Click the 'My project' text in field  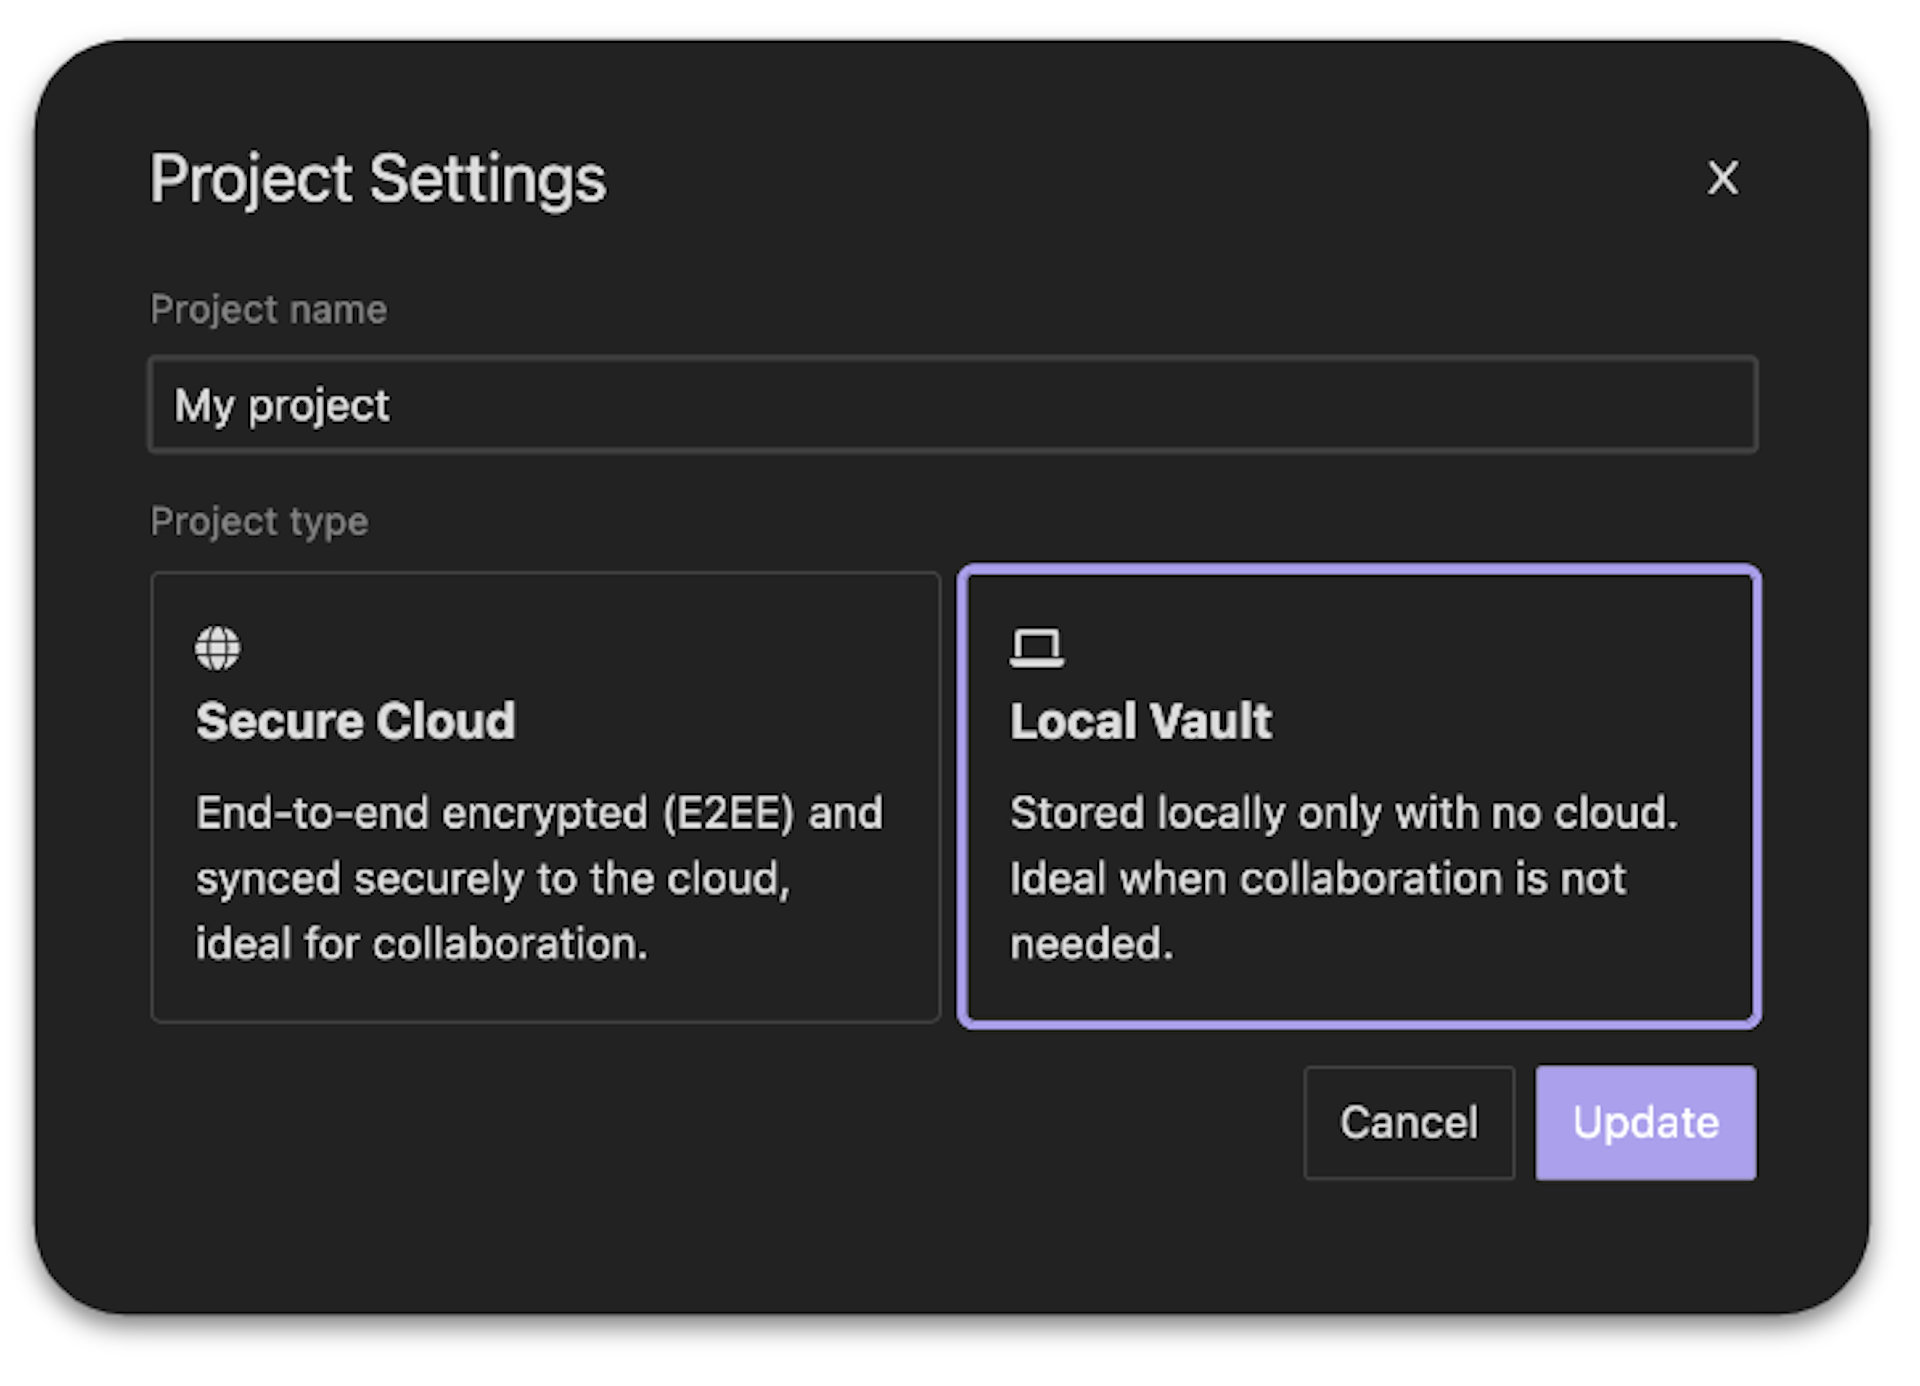click(281, 406)
